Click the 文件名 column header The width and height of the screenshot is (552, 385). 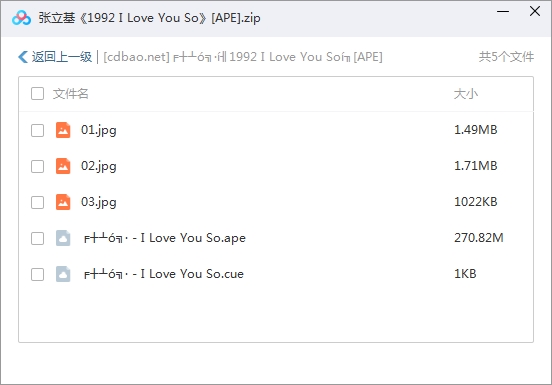(x=70, y=94)
